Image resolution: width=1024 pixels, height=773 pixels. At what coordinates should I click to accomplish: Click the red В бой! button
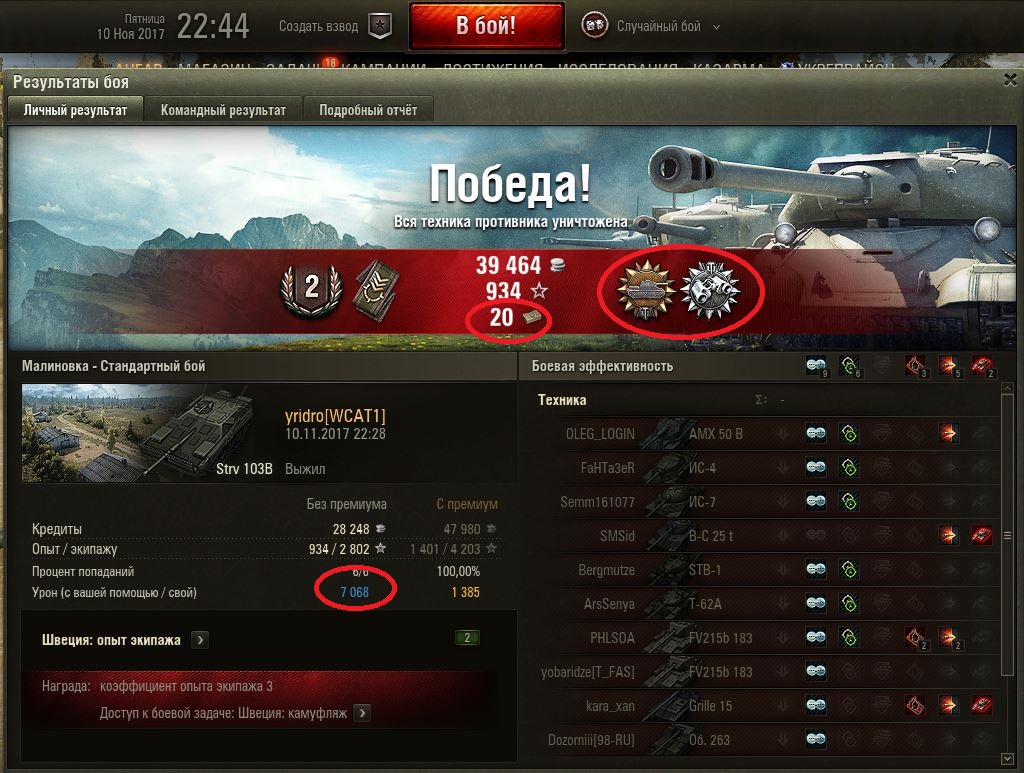pos(487,26)
